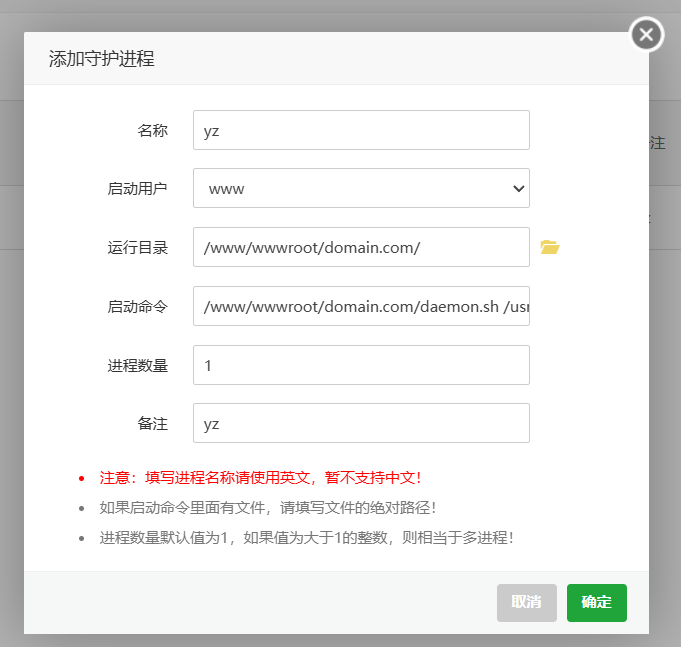Select the 进程数量 input field

coord(360,365)
